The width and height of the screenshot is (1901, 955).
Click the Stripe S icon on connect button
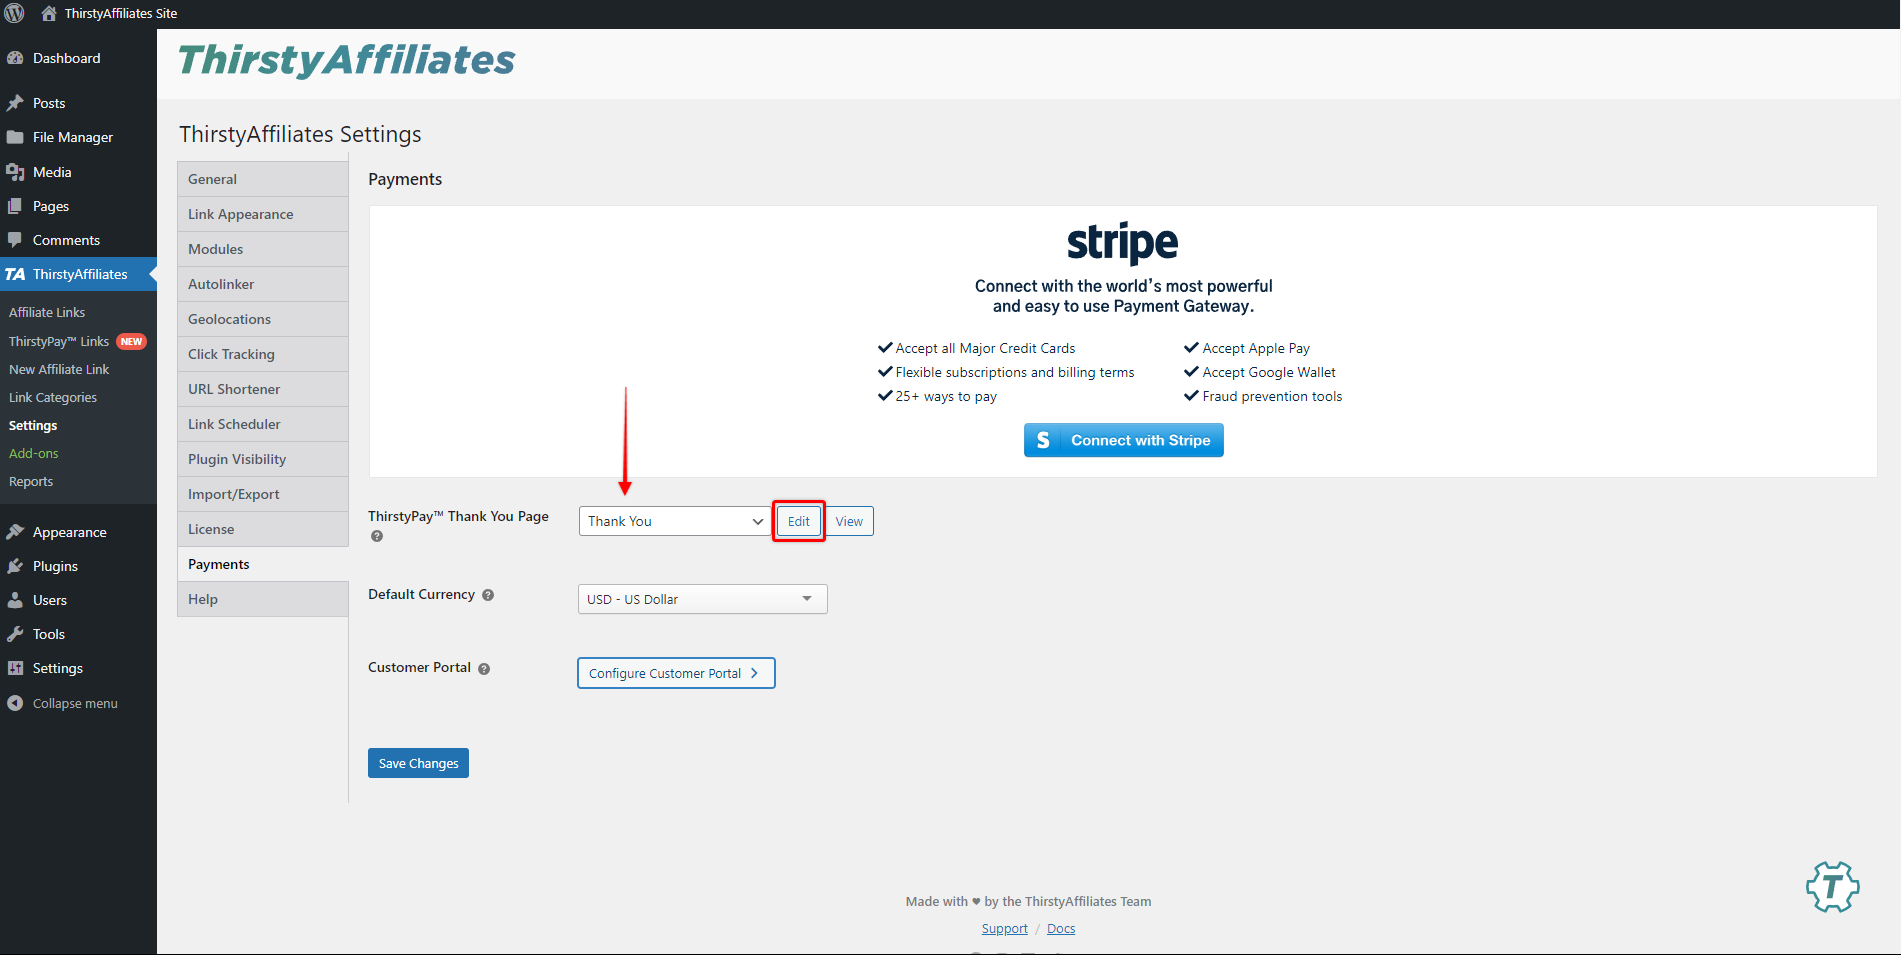coord(1043,440)
